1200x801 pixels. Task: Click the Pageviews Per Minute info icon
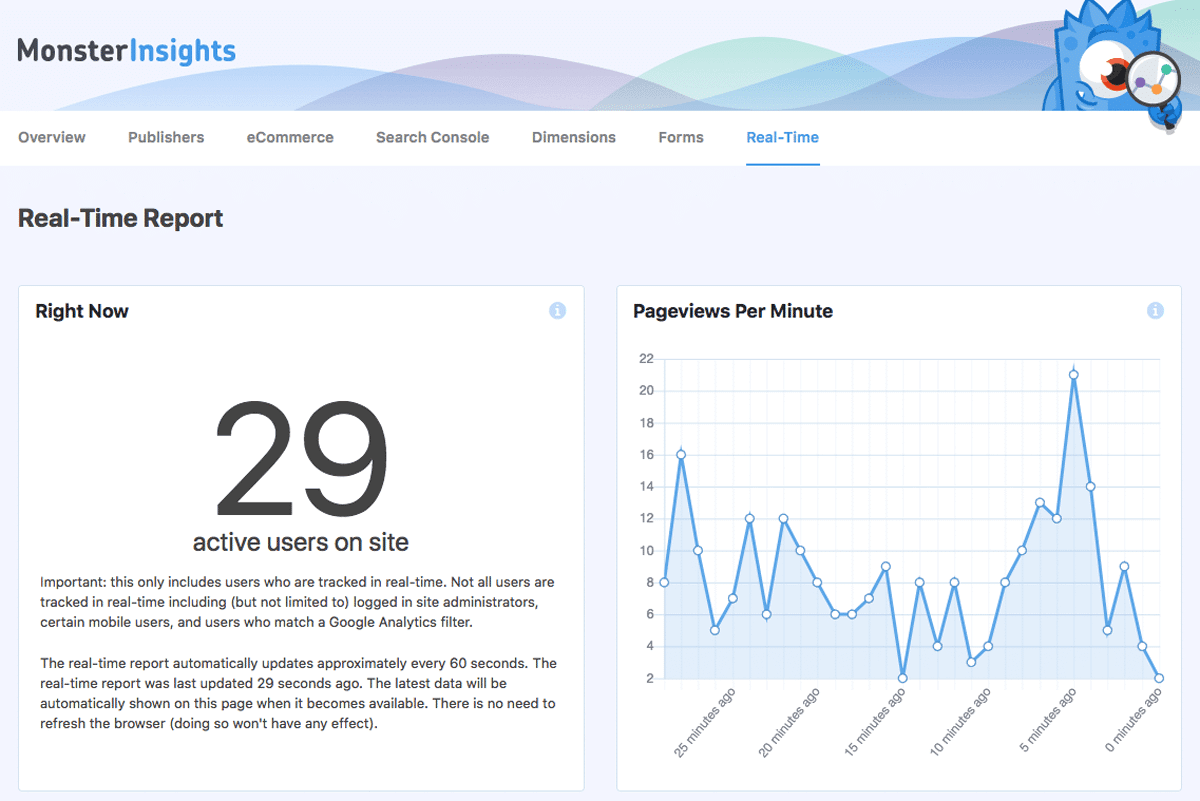[x=1155, y=311]
